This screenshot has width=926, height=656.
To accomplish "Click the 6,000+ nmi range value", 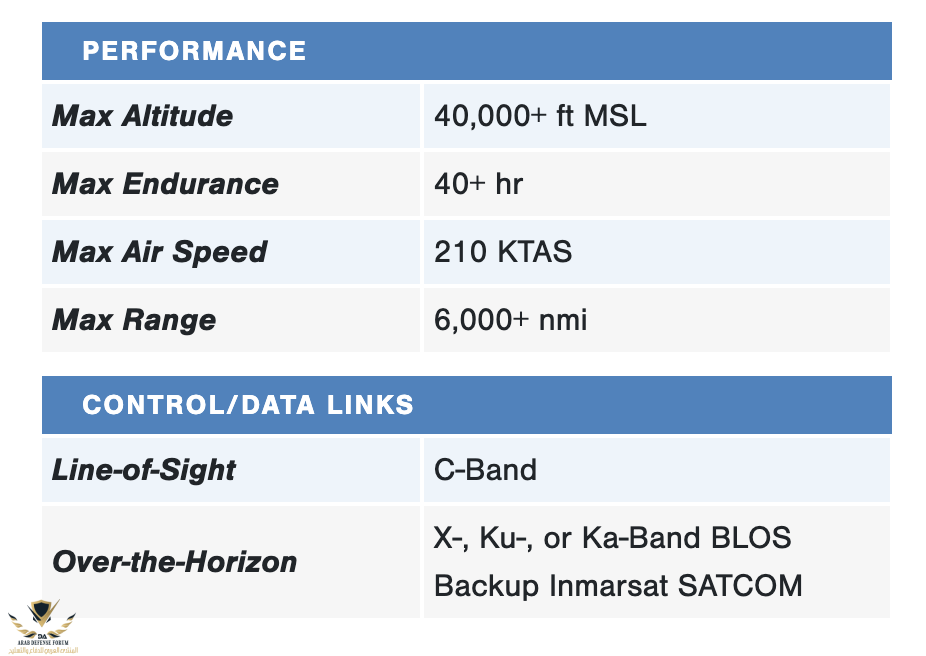I will [x=510, y=320].
